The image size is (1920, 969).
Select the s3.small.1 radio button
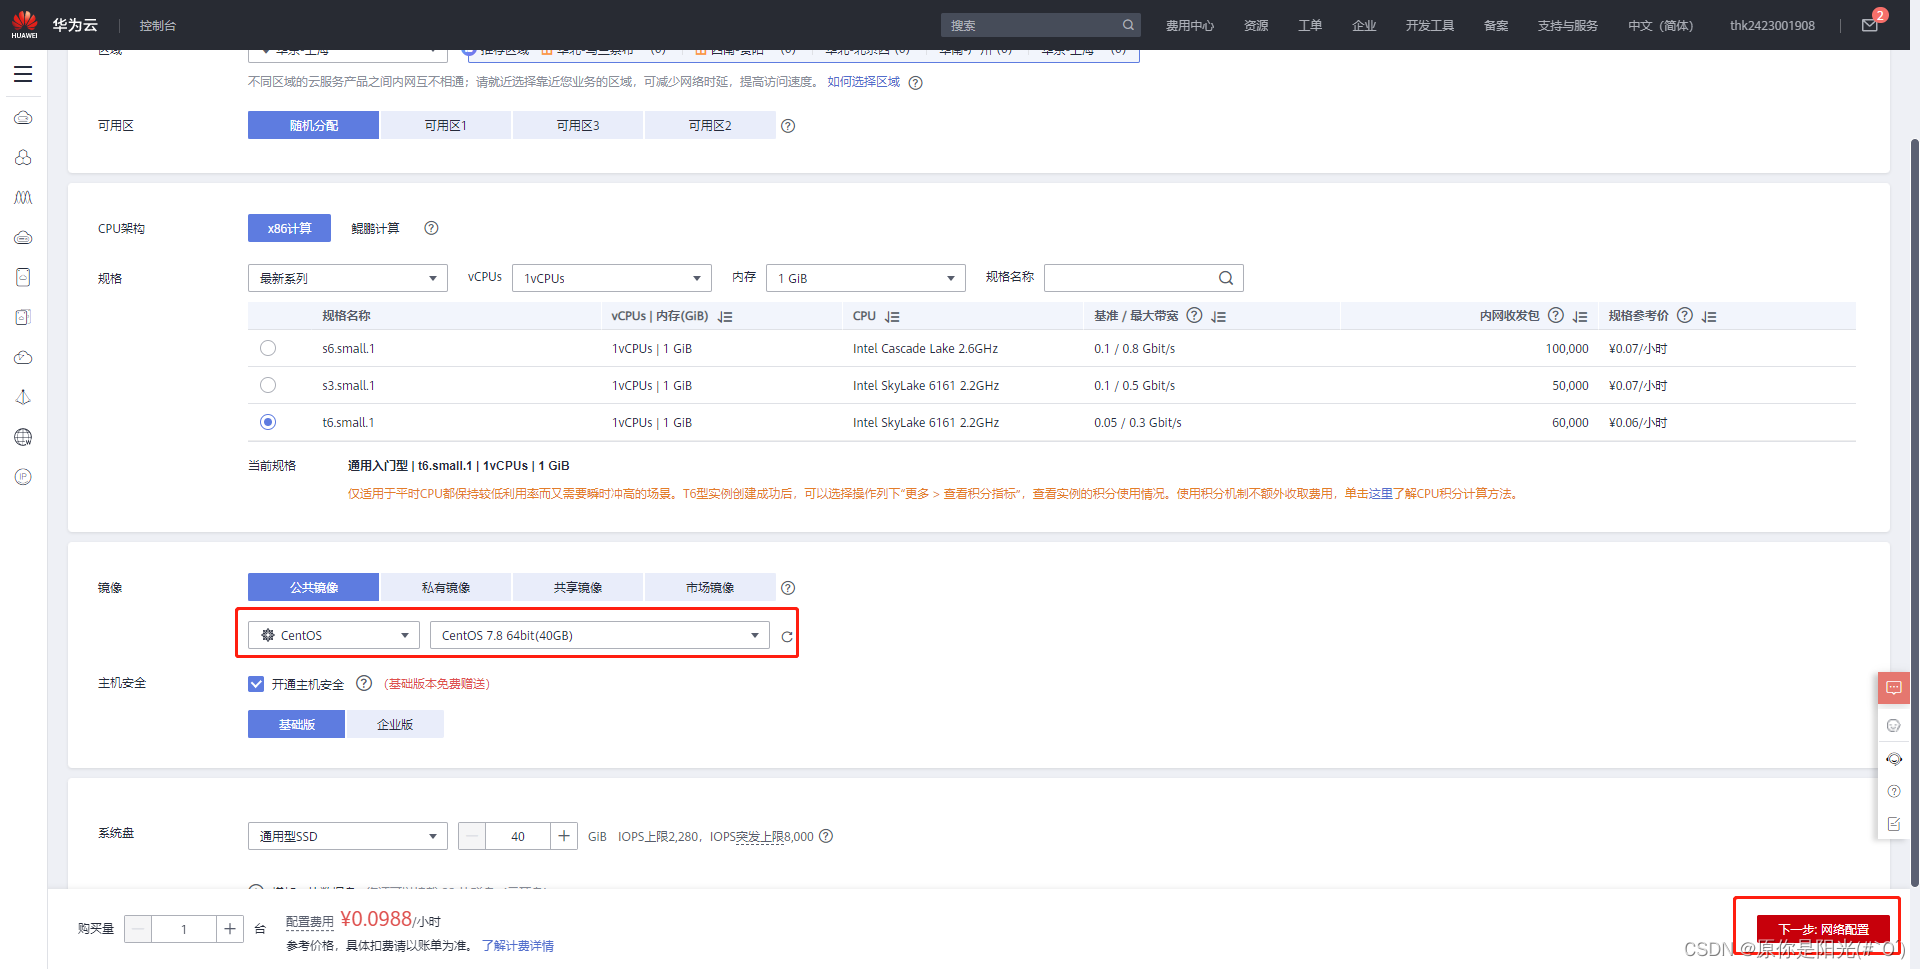coord(268,385)
